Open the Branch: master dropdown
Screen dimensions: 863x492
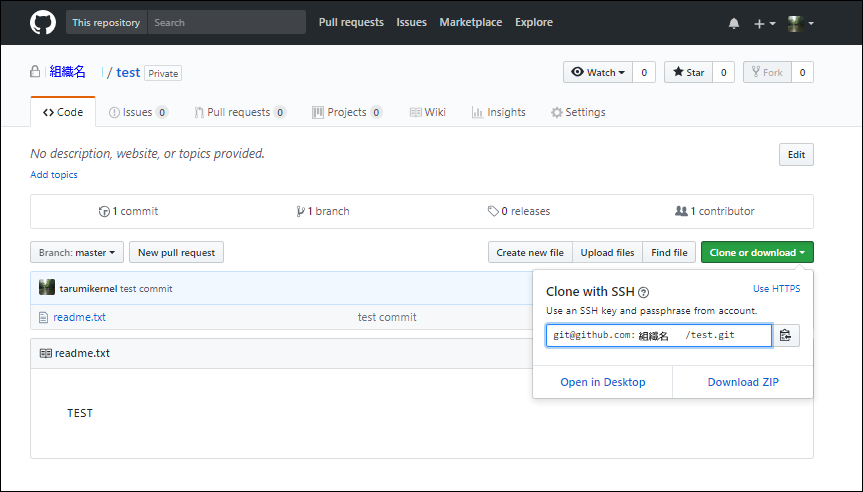pos(77,253)
